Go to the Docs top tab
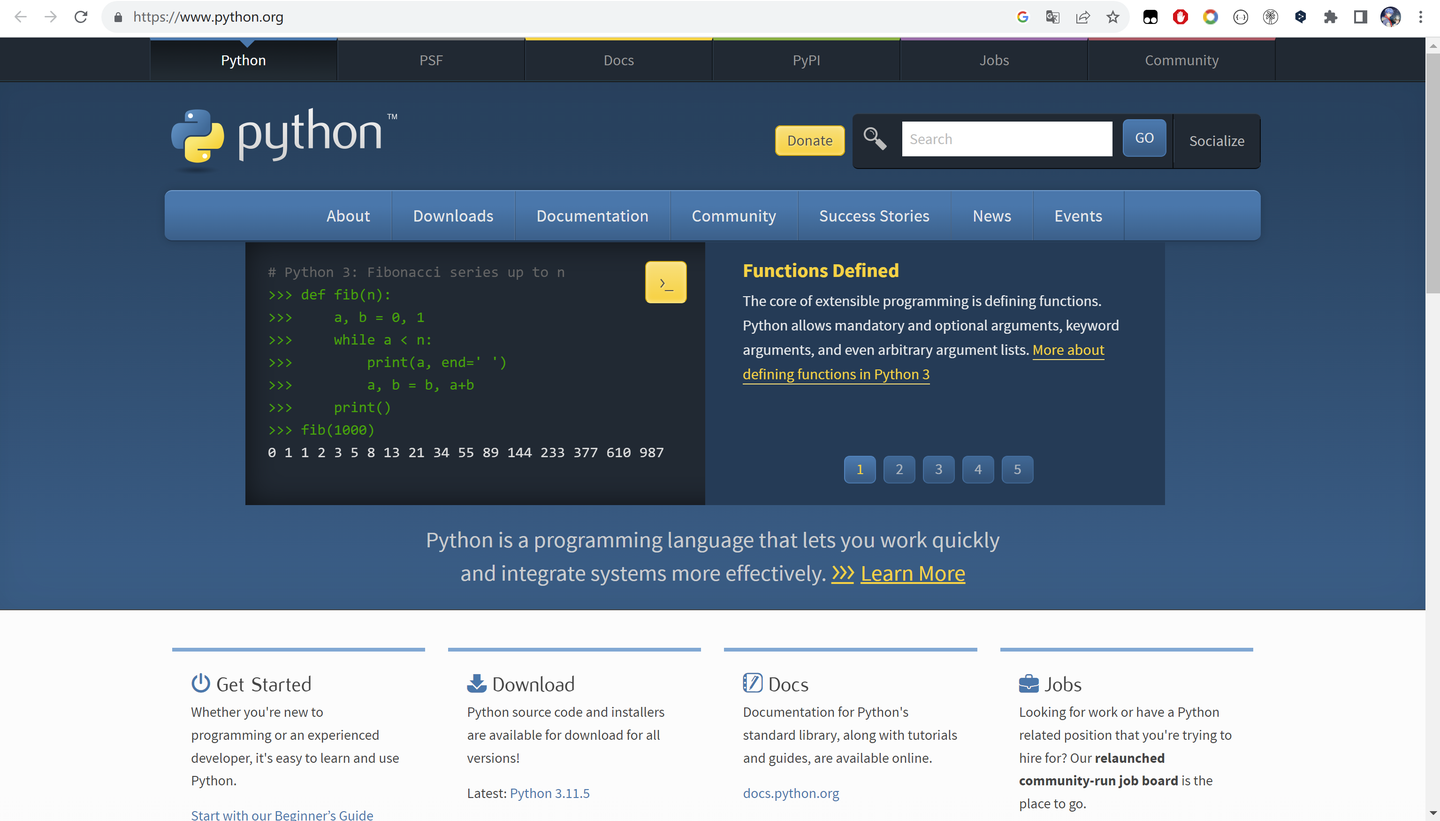Screen dimensions: 1440x821 click(618, 59)
